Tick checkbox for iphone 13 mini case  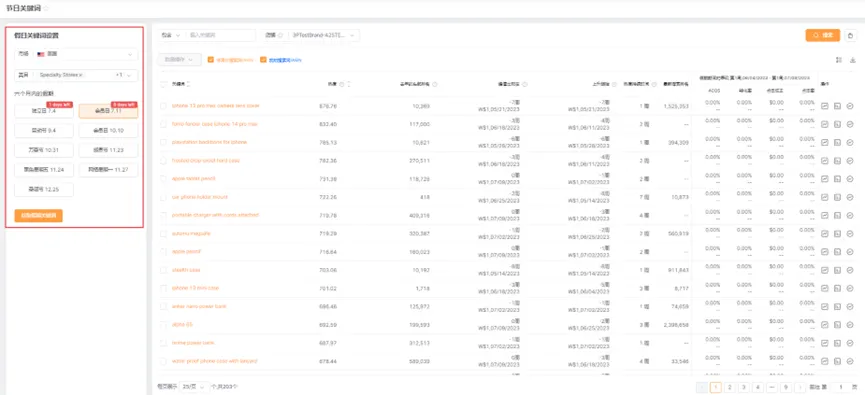163,288
